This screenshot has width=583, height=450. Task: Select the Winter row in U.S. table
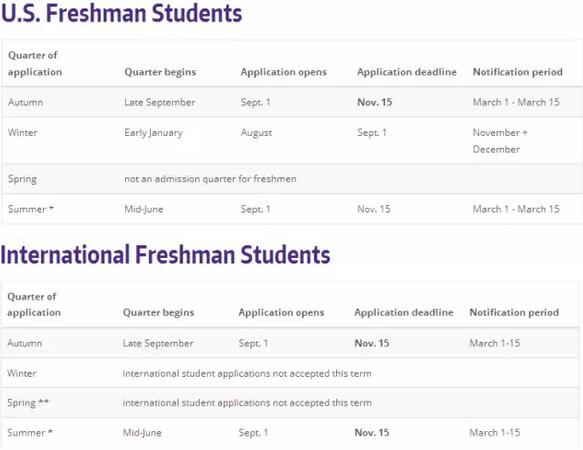(292, 140)
